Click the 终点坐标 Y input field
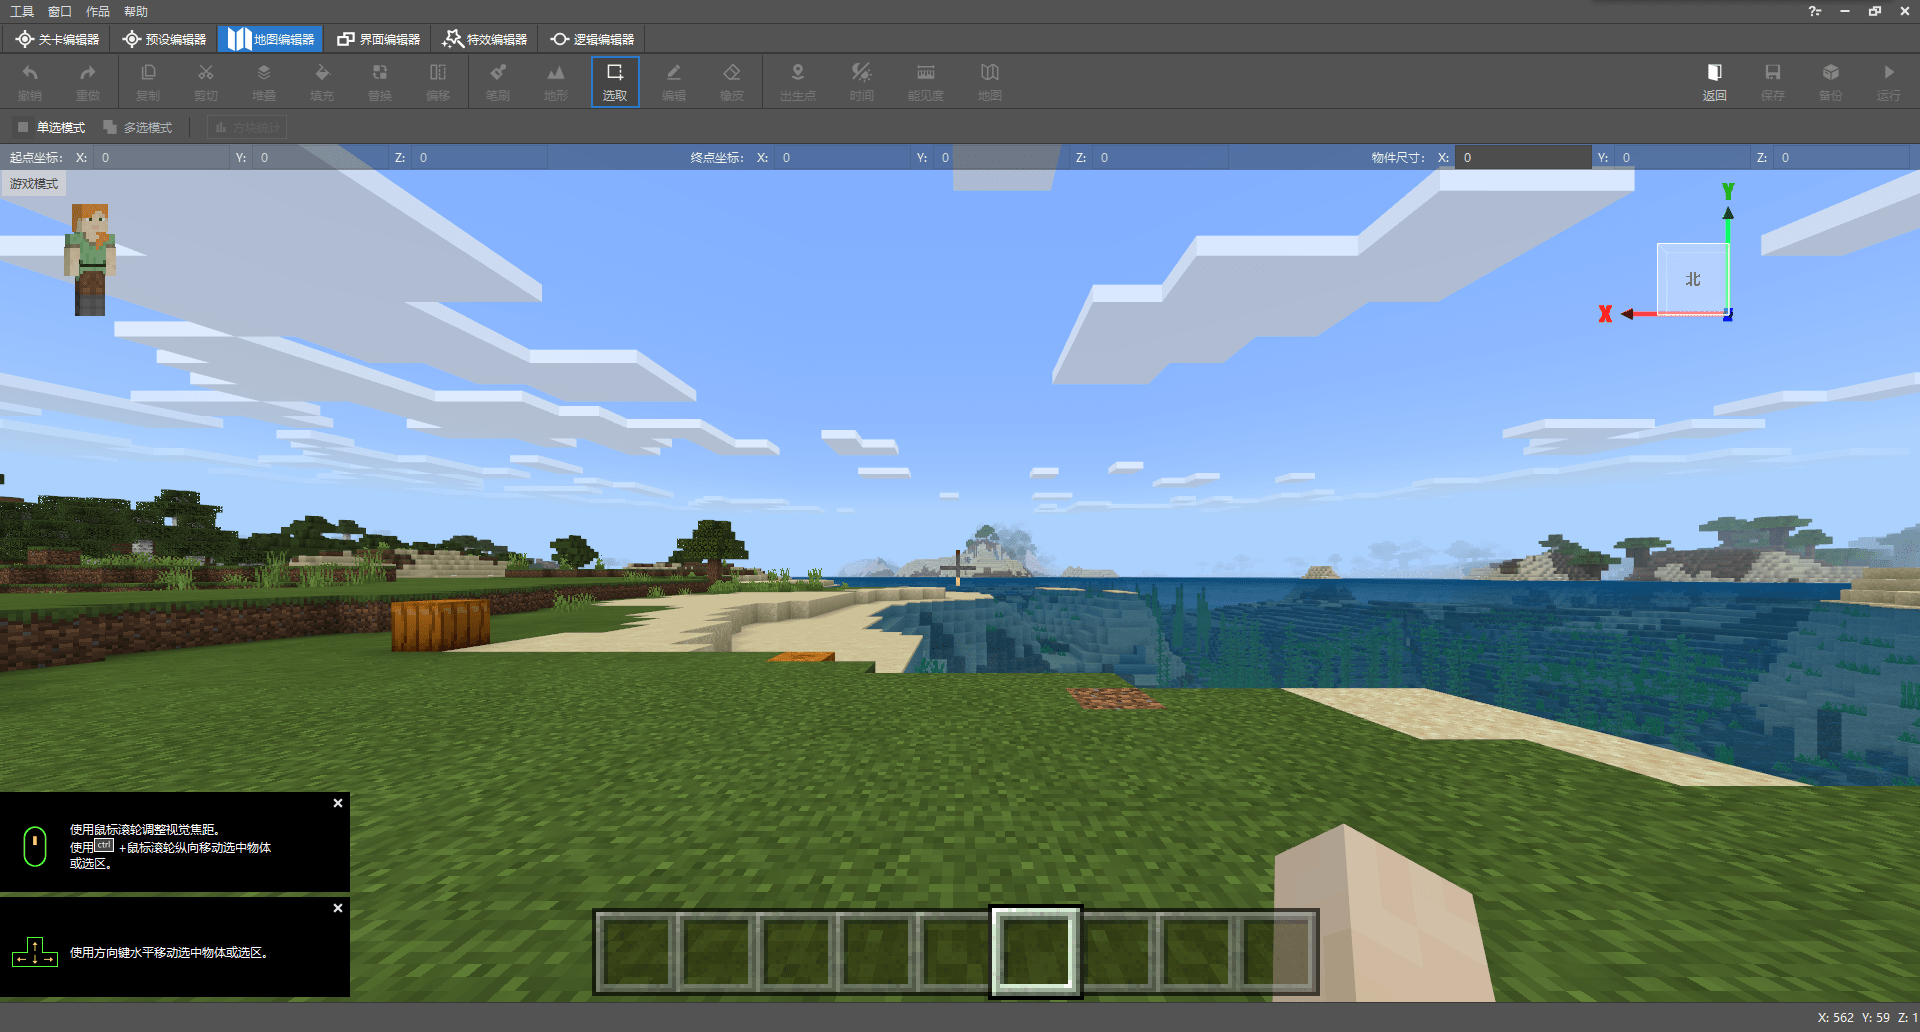Screen dimensions: 1920x1032 pos(1001,157)
